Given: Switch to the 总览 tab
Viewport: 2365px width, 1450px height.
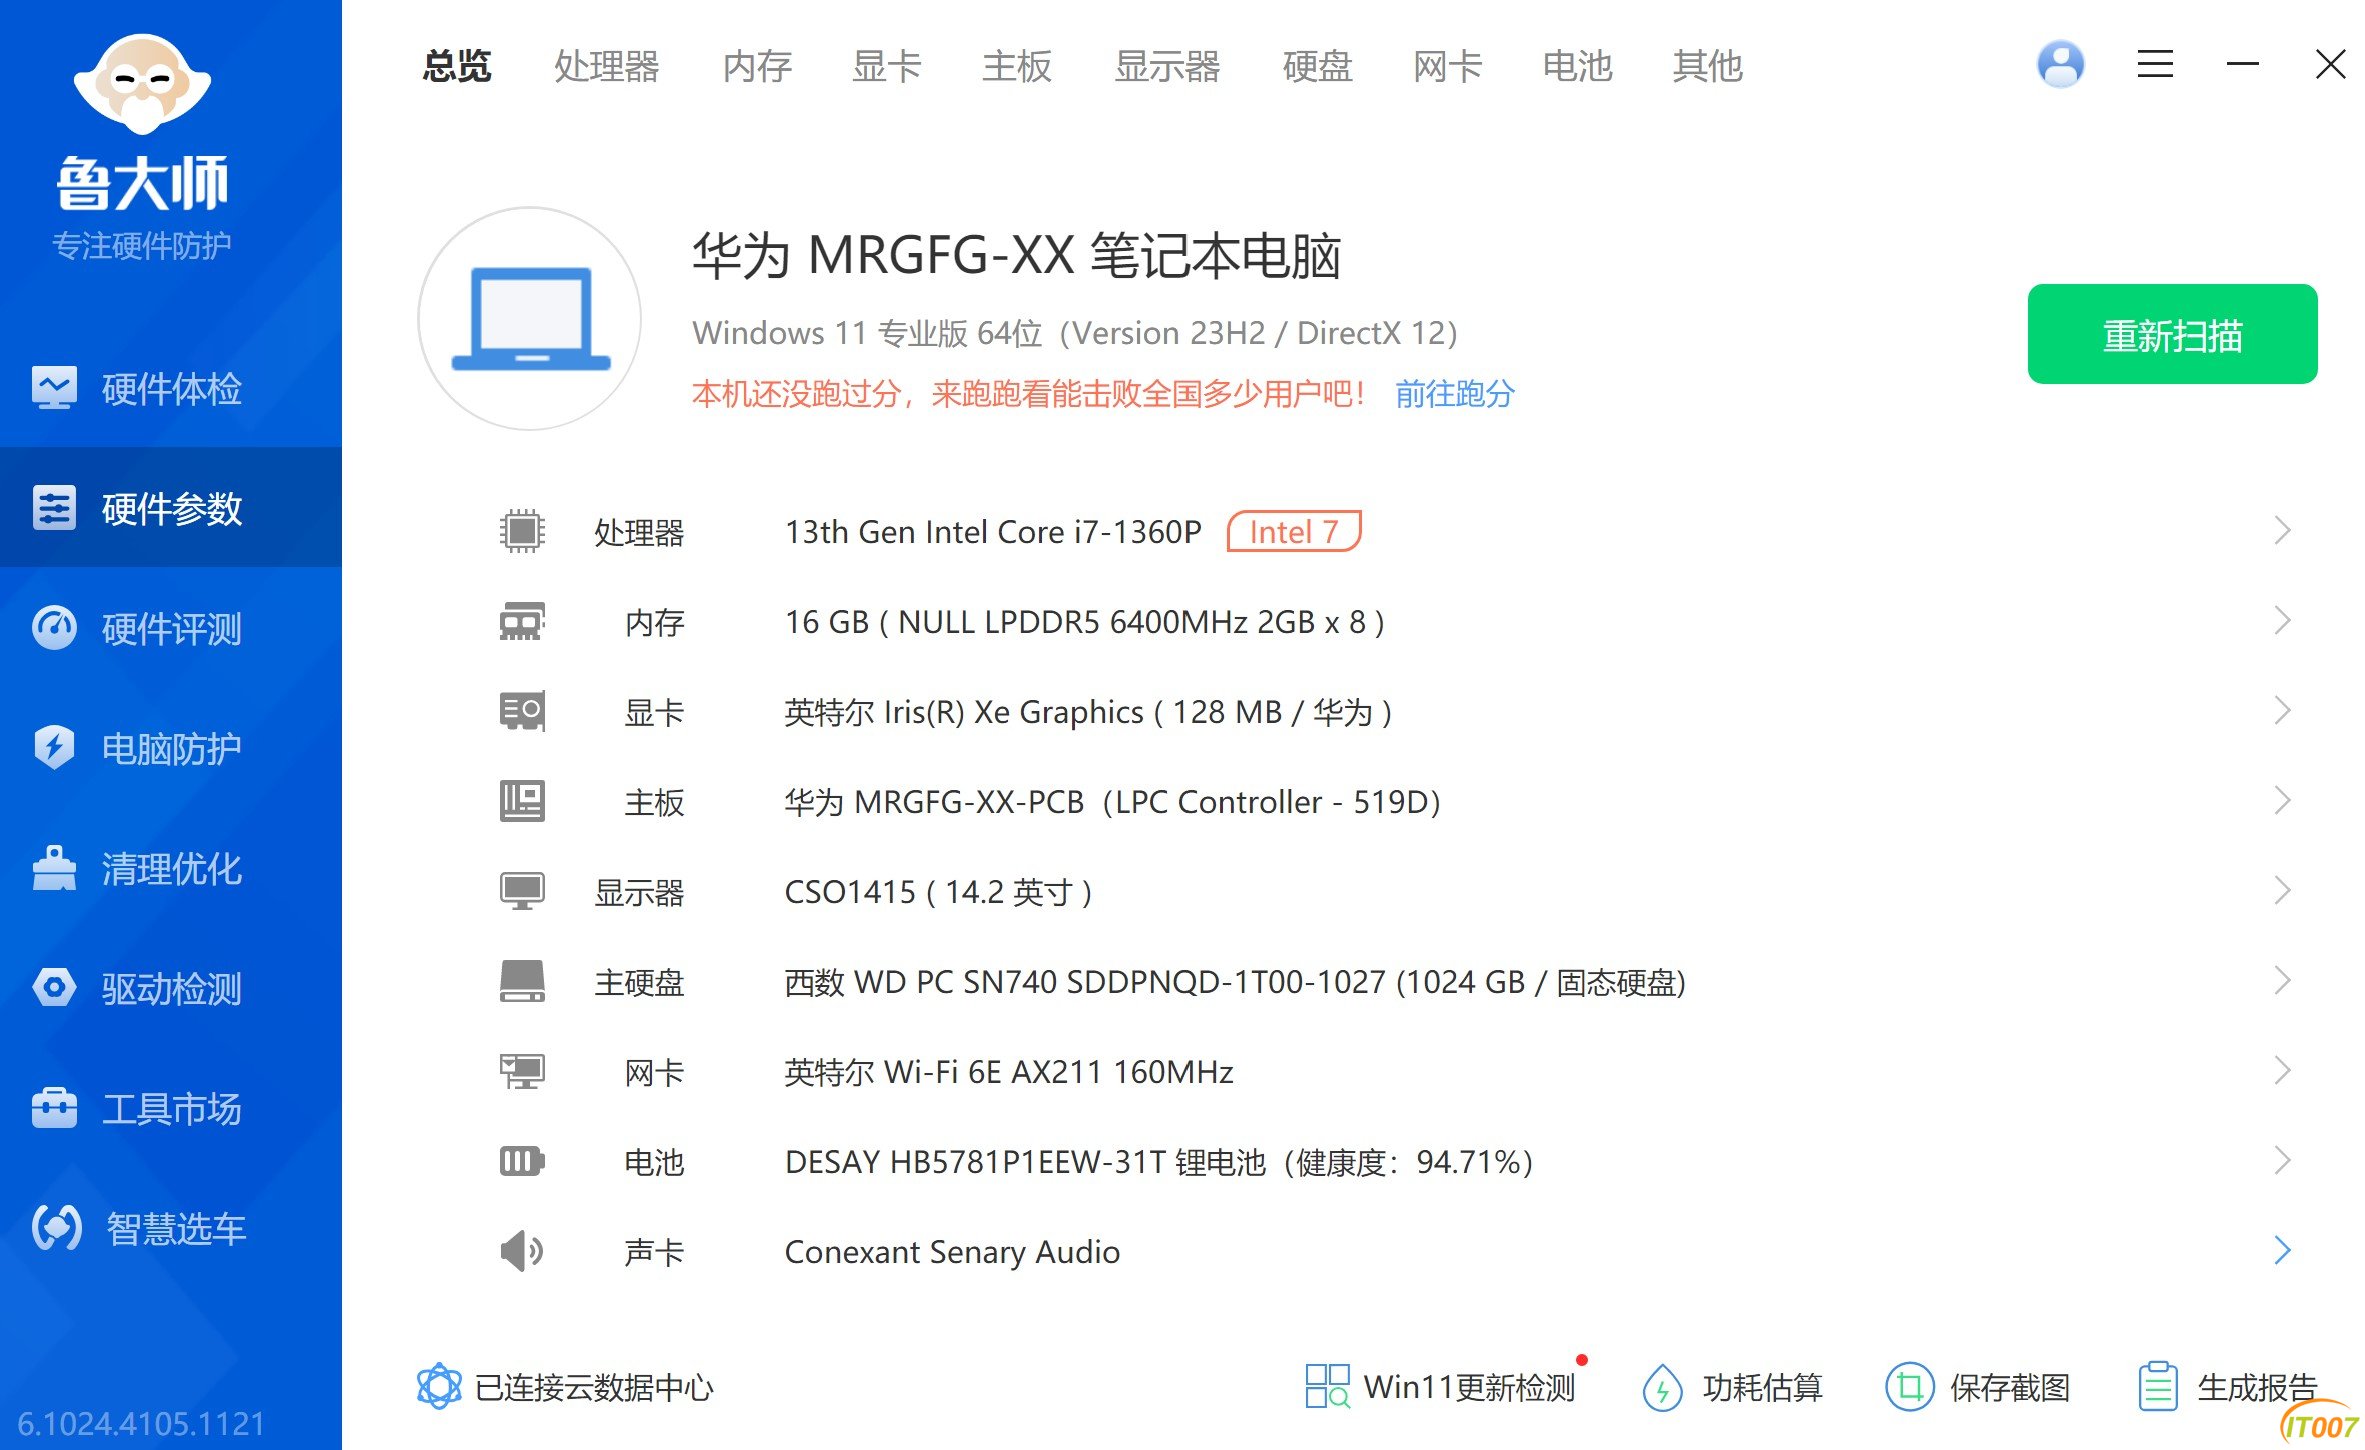Looking at the screenshot, I should (457, 66).
